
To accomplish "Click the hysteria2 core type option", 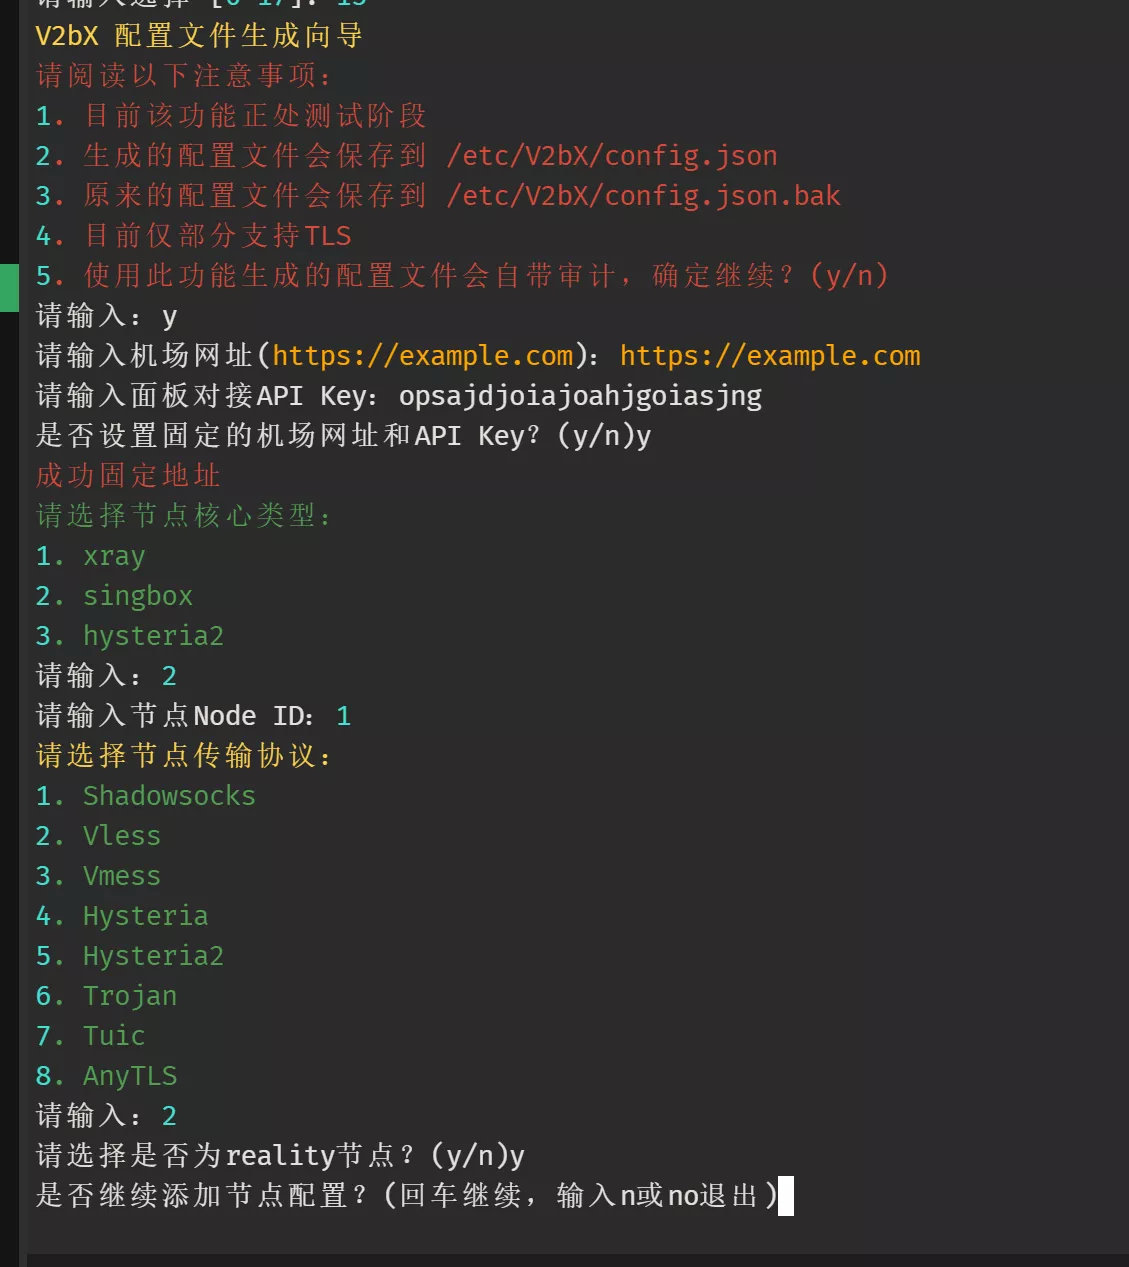I will (x=153, y=636).
